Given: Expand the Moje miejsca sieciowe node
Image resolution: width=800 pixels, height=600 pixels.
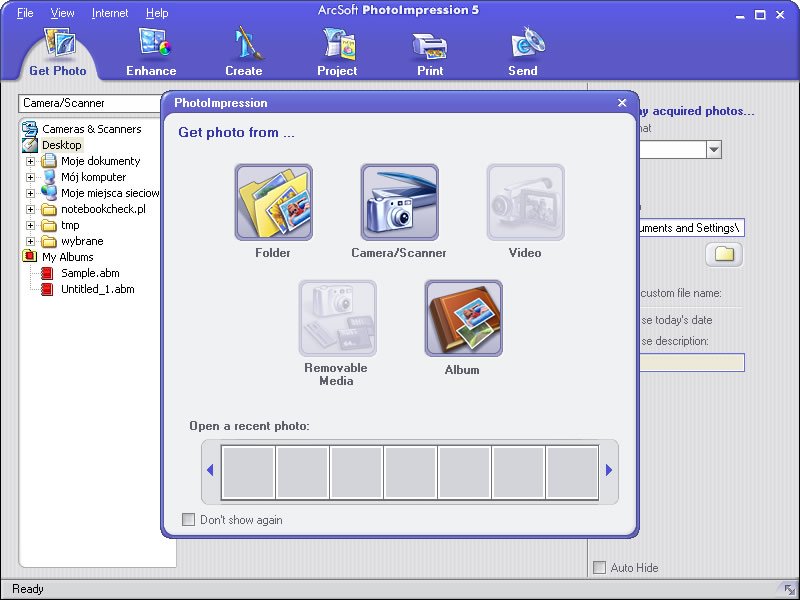Looking at the screenshot, I should (30, 193).
